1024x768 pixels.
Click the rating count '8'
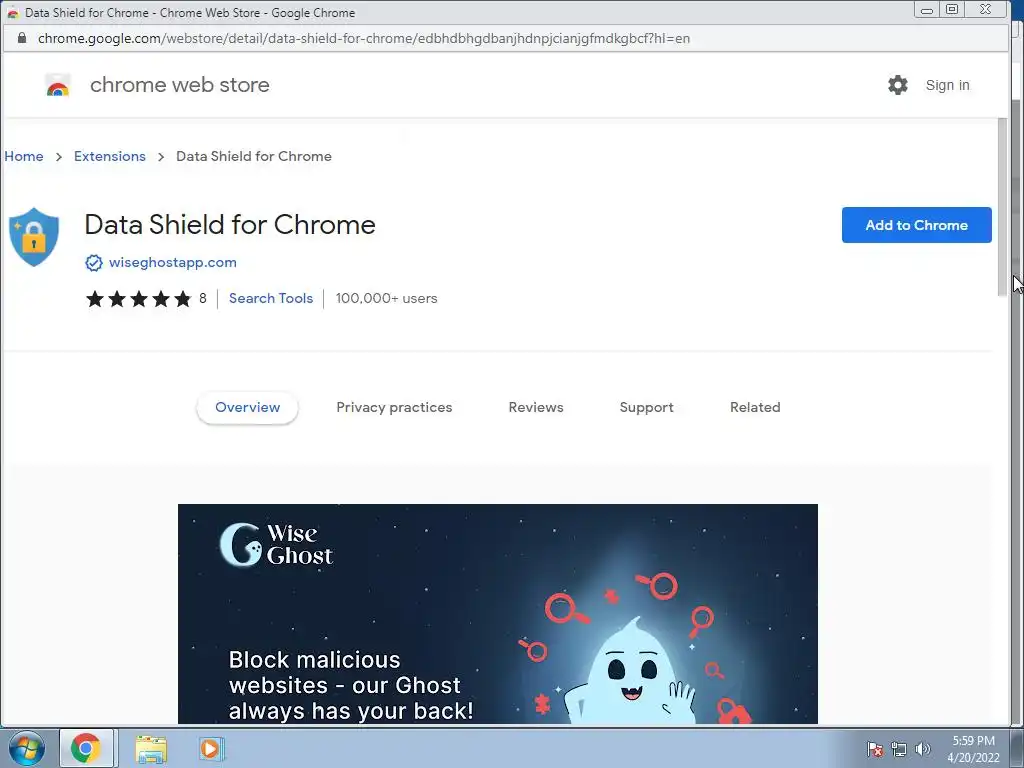(x=202, y=298)
